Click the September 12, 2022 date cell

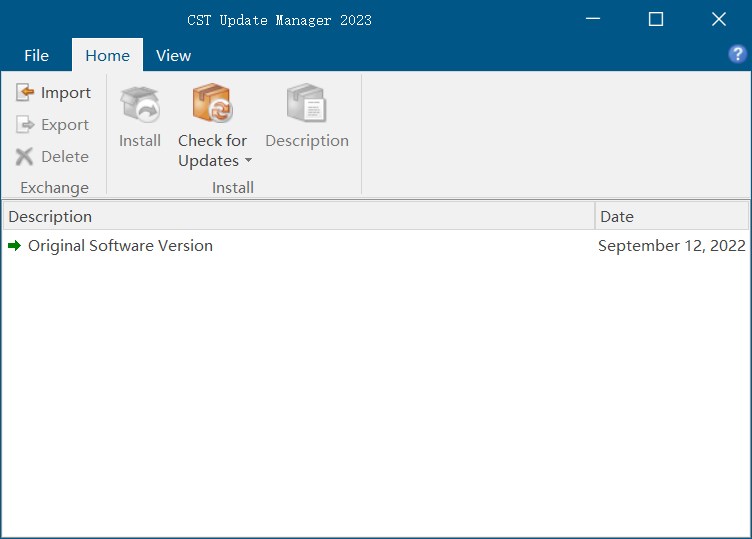click(671, 246)
